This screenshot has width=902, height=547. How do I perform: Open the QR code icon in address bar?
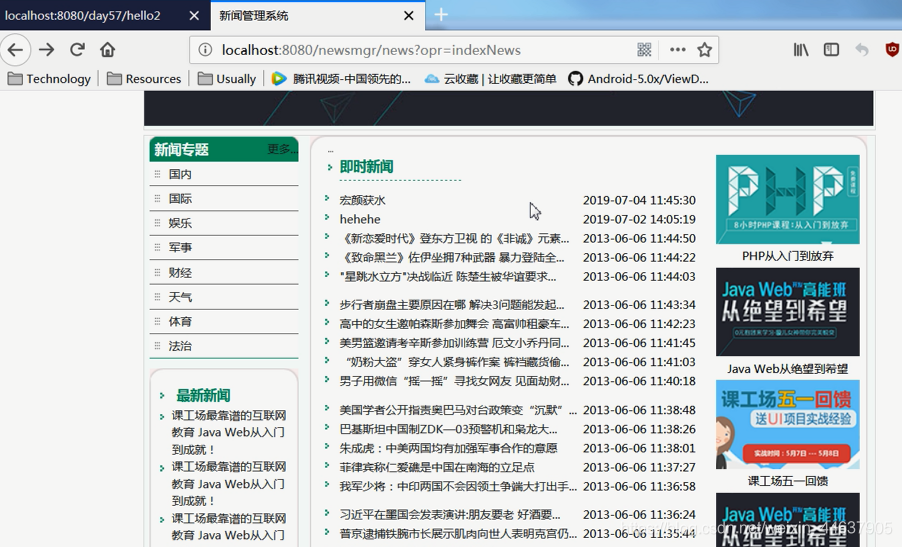point(644,50)
